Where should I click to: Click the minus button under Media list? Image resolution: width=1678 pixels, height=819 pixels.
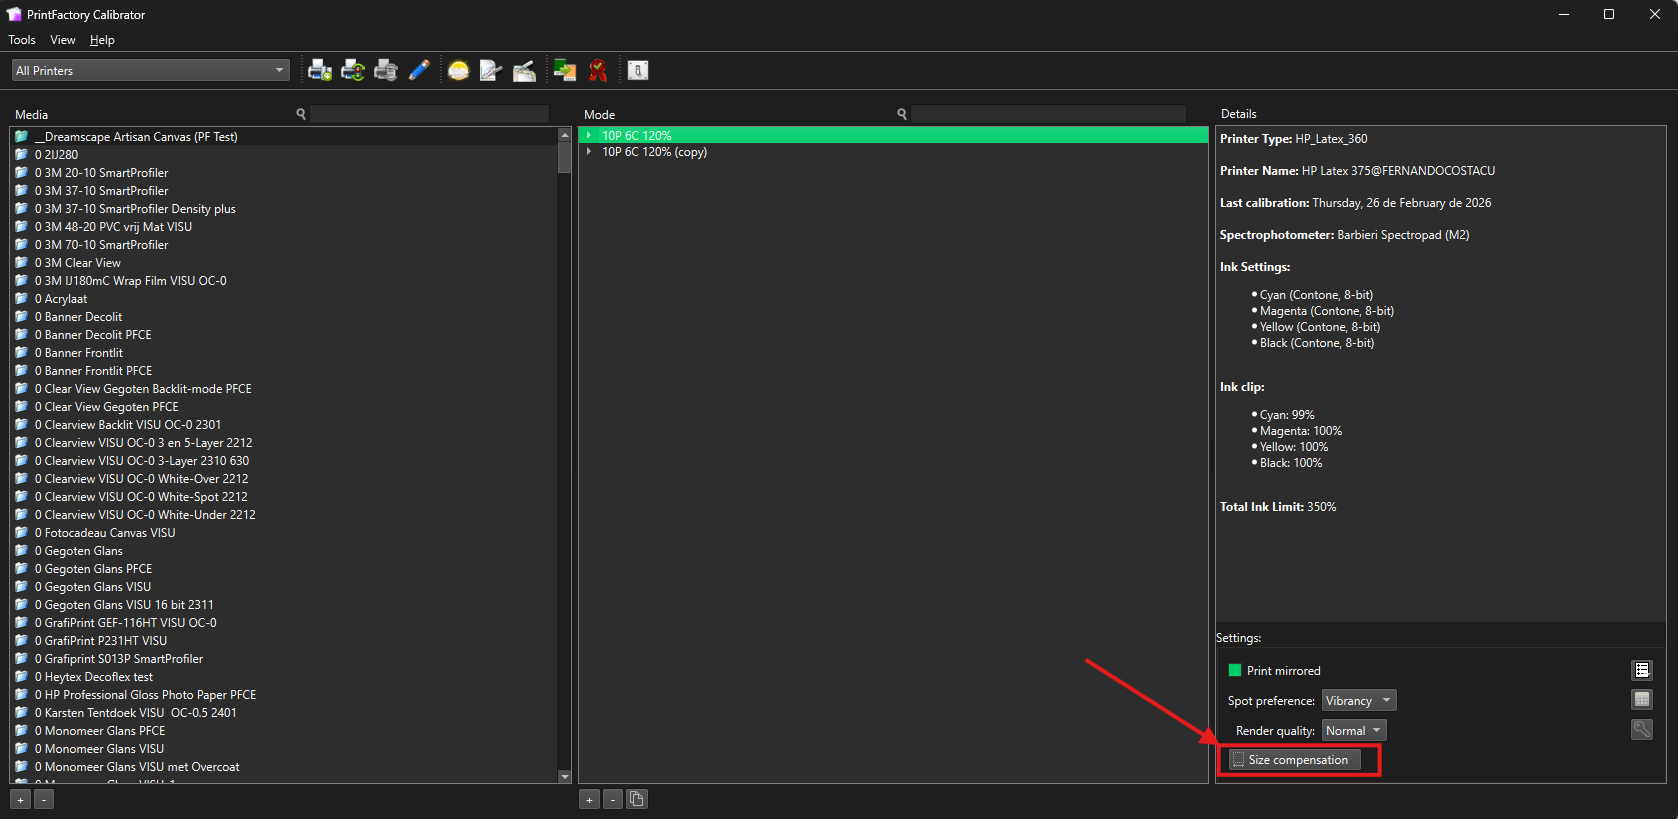44,799
